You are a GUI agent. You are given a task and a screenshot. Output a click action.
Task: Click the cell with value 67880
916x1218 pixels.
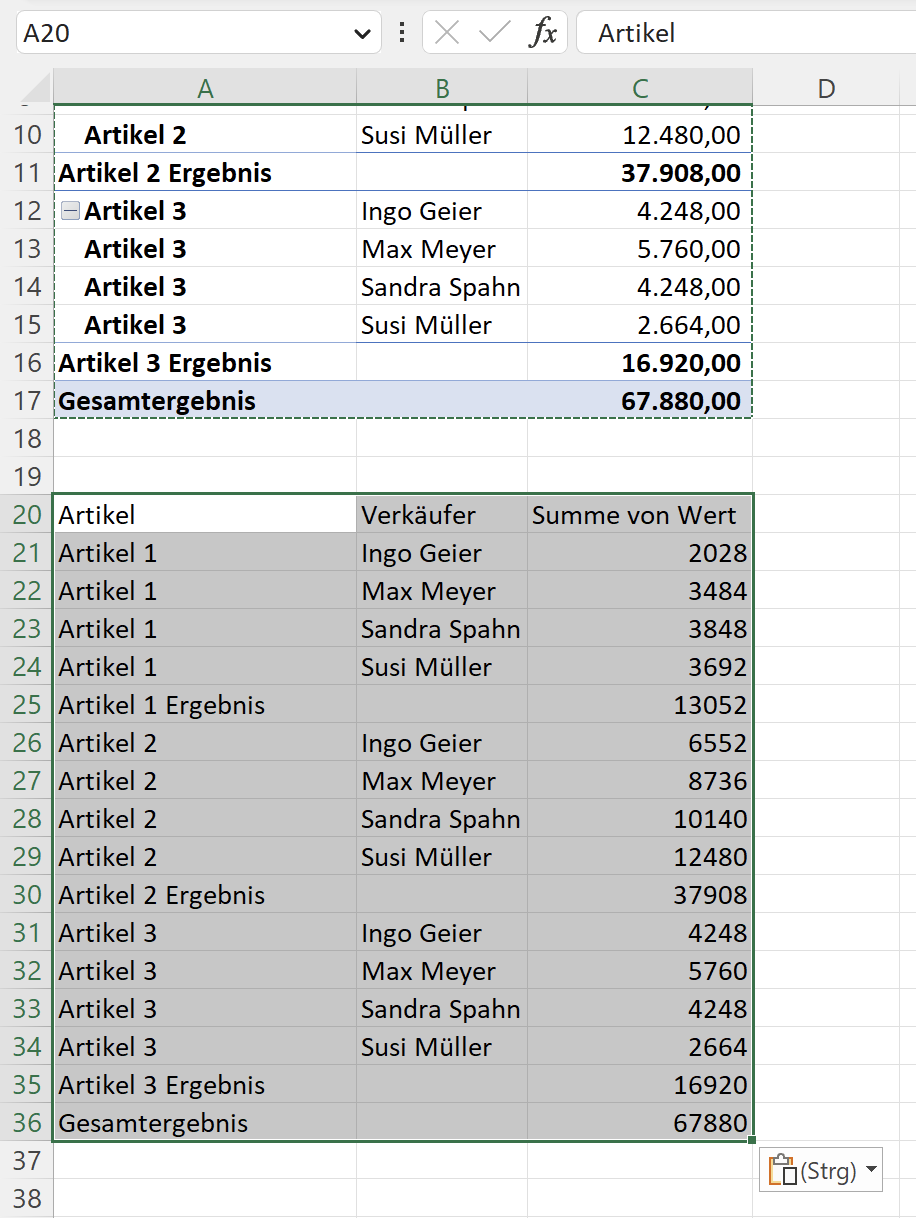point(640,1123)
